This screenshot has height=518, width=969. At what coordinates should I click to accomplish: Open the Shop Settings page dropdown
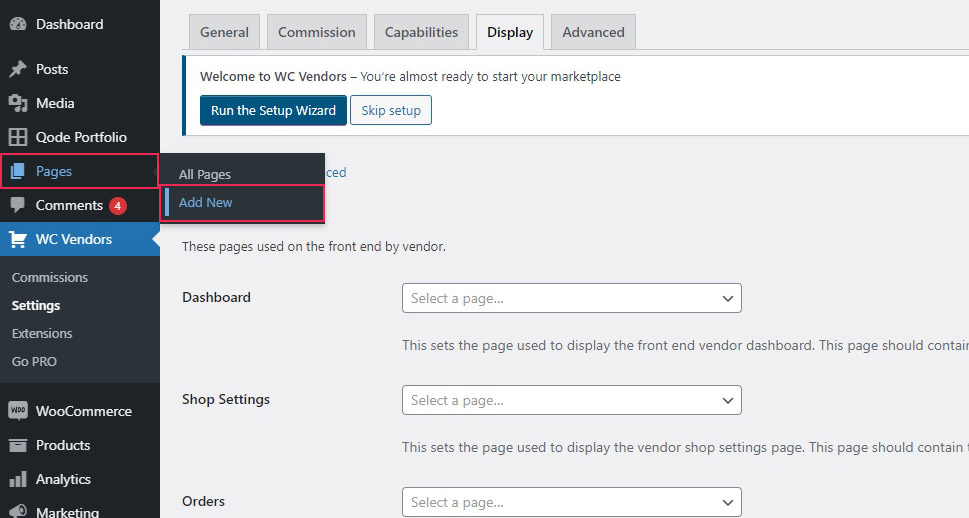572,400
